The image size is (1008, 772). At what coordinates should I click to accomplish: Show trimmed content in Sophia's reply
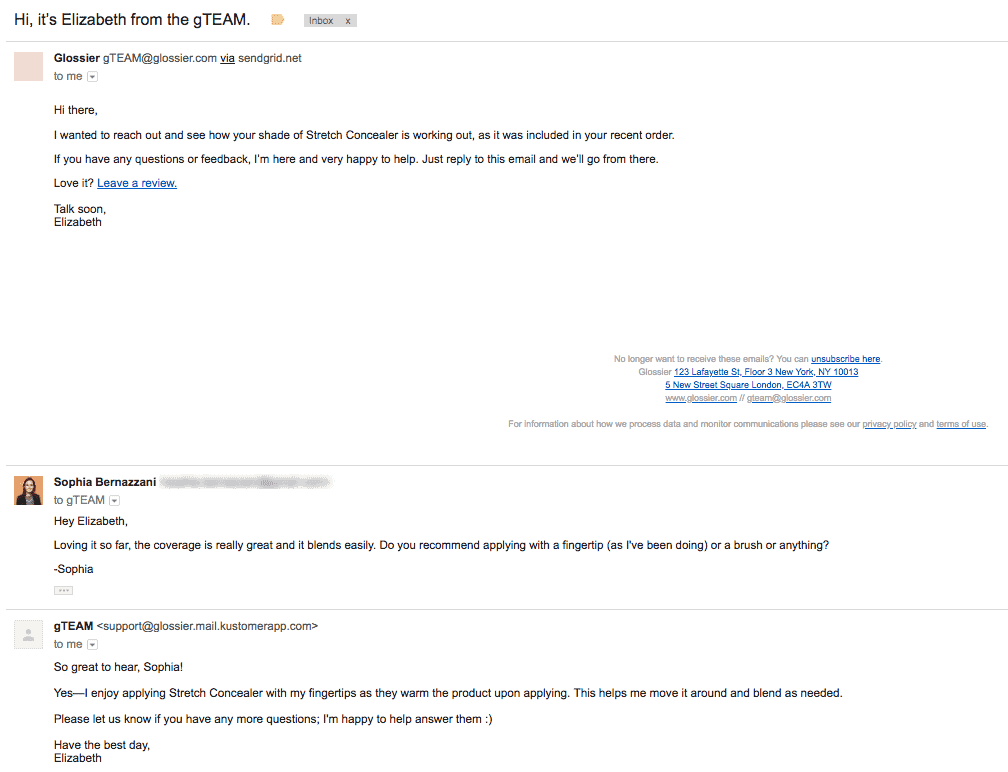coord(63,590)
